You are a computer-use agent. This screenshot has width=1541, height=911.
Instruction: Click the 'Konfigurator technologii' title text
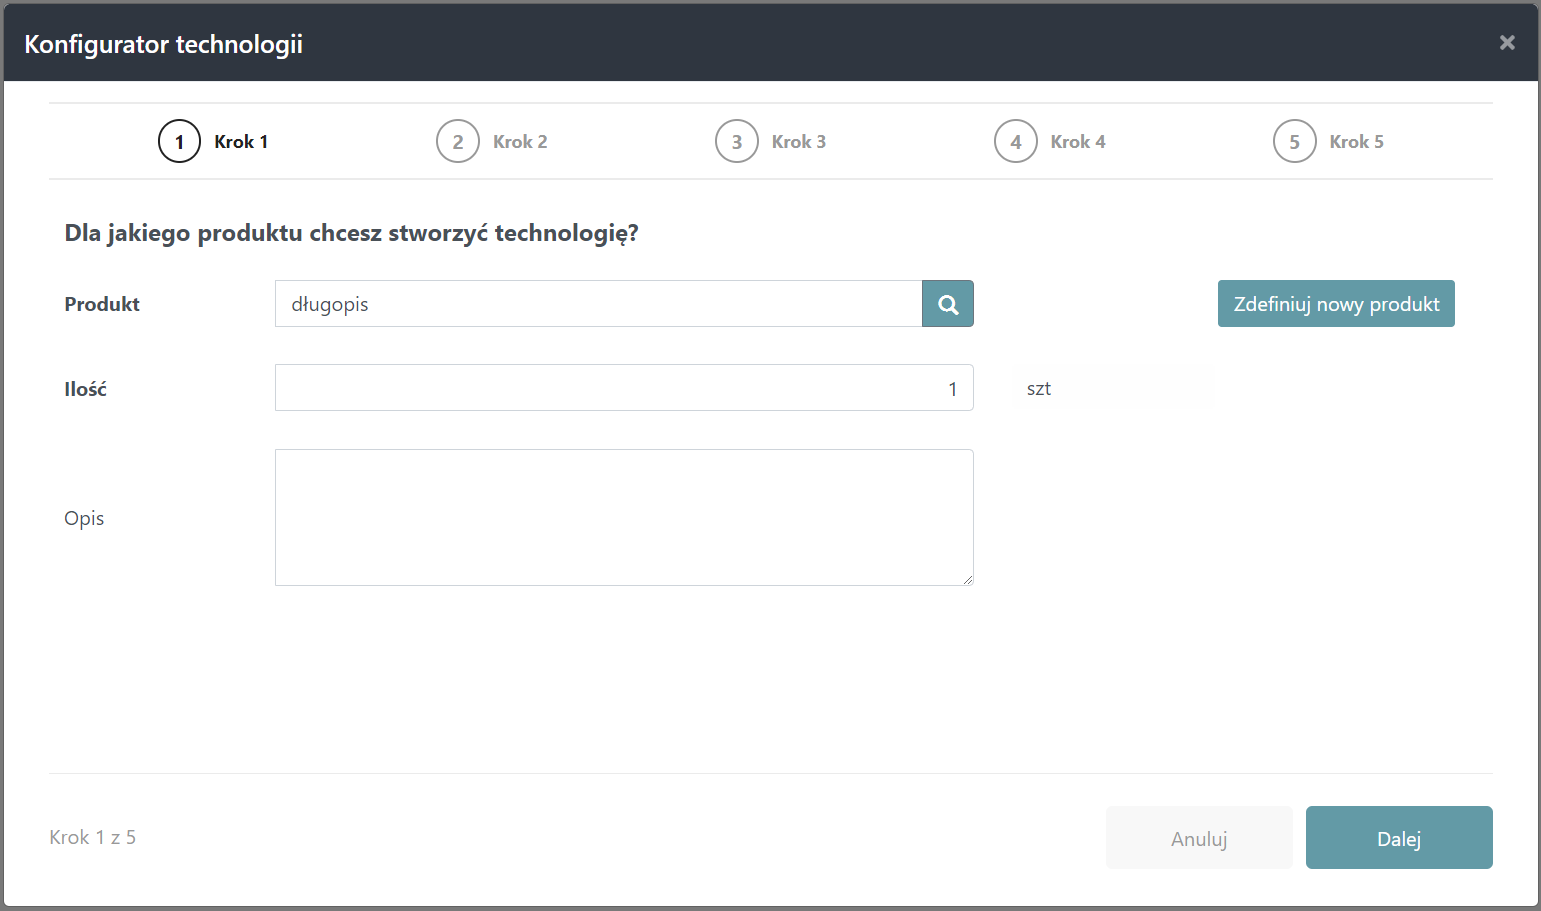click(163, 44)
